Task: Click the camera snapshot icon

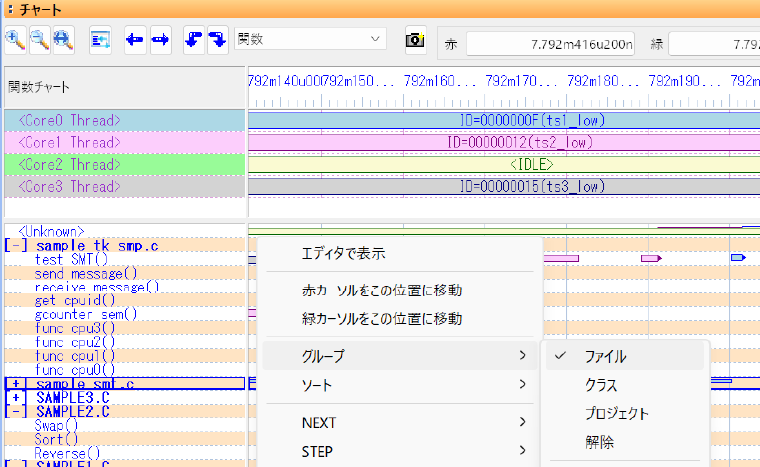Action: pyautogui.click(x=415, y=40)
